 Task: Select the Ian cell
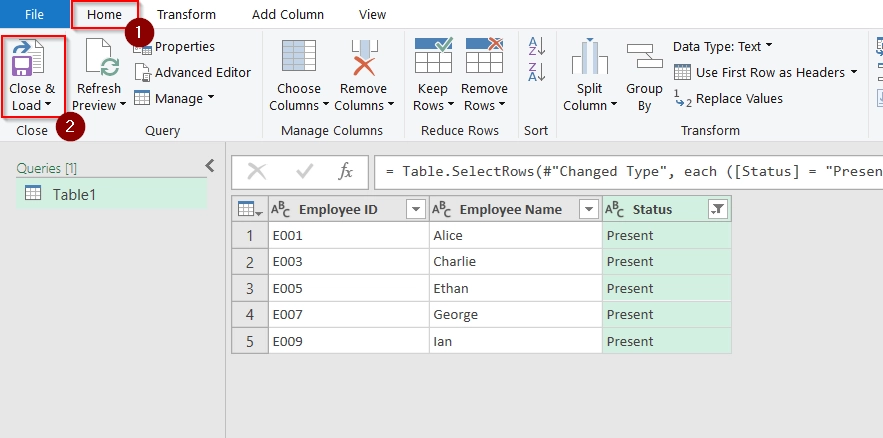coord(516,341)
